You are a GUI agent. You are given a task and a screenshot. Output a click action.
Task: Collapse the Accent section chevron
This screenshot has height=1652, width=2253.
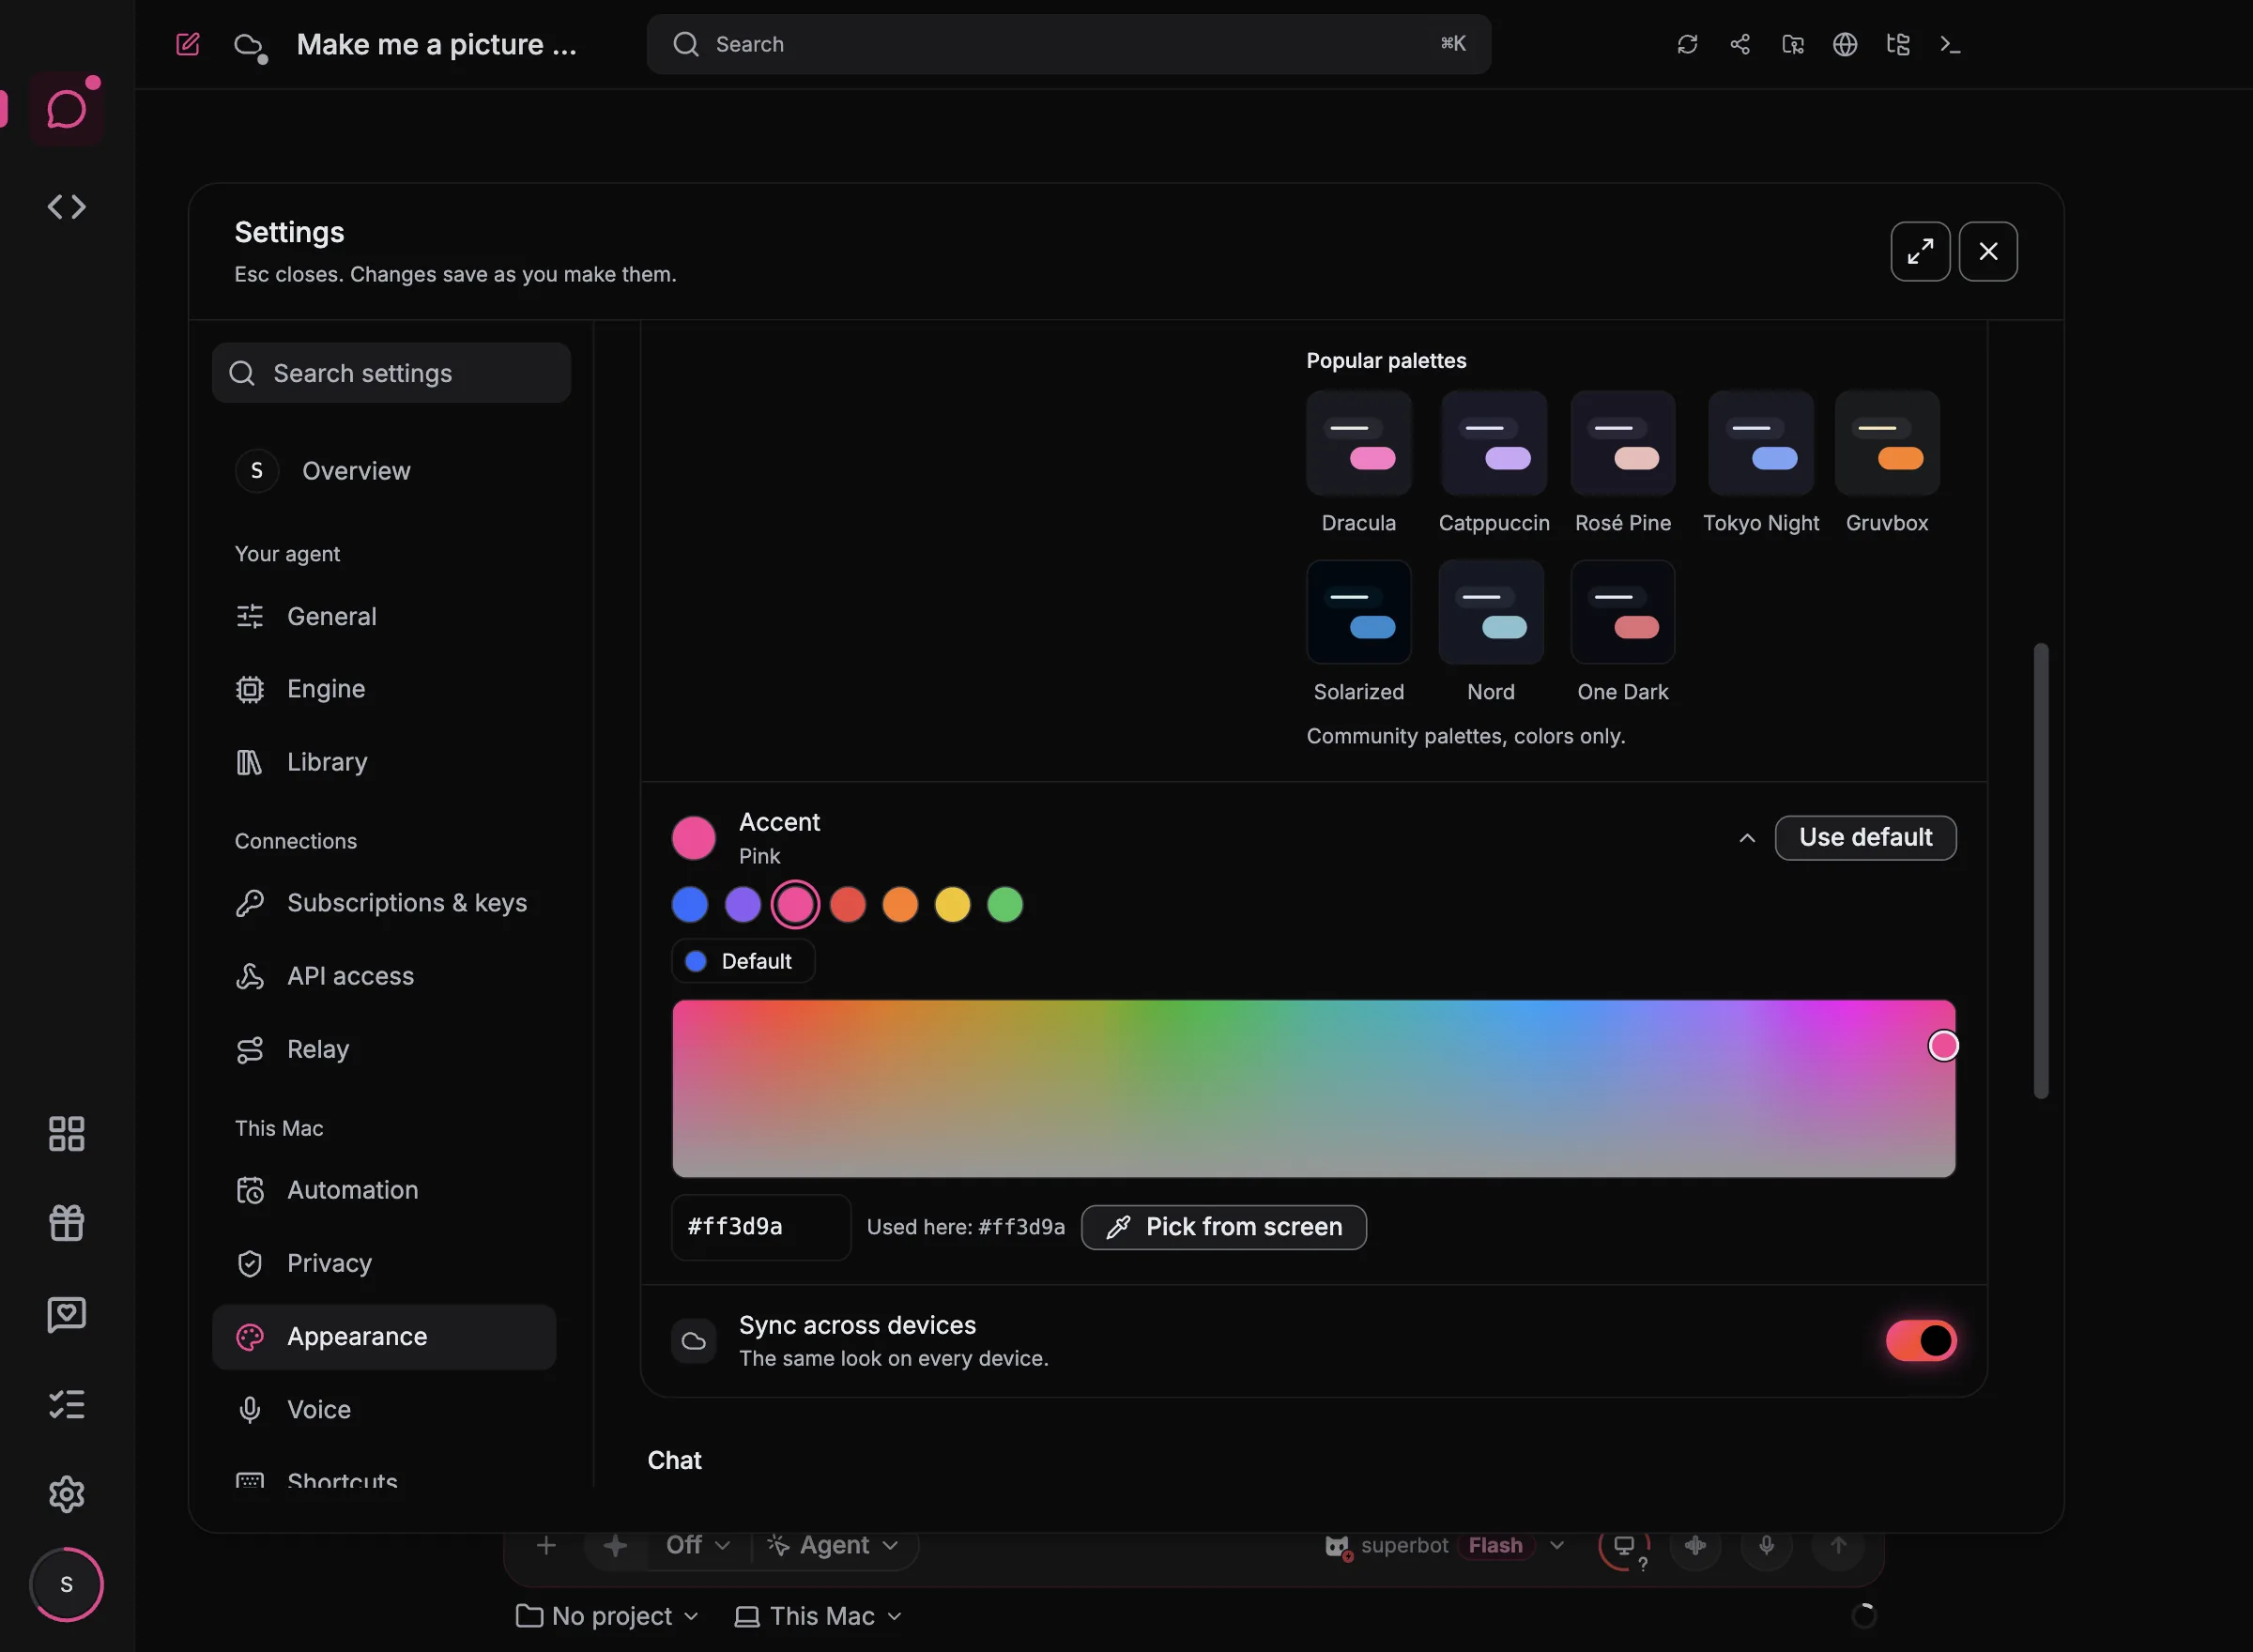1747,838
